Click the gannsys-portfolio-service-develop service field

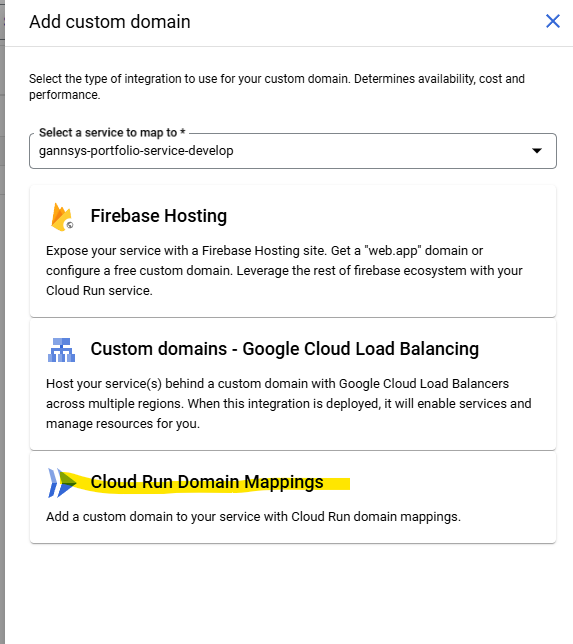pos(293,151)
